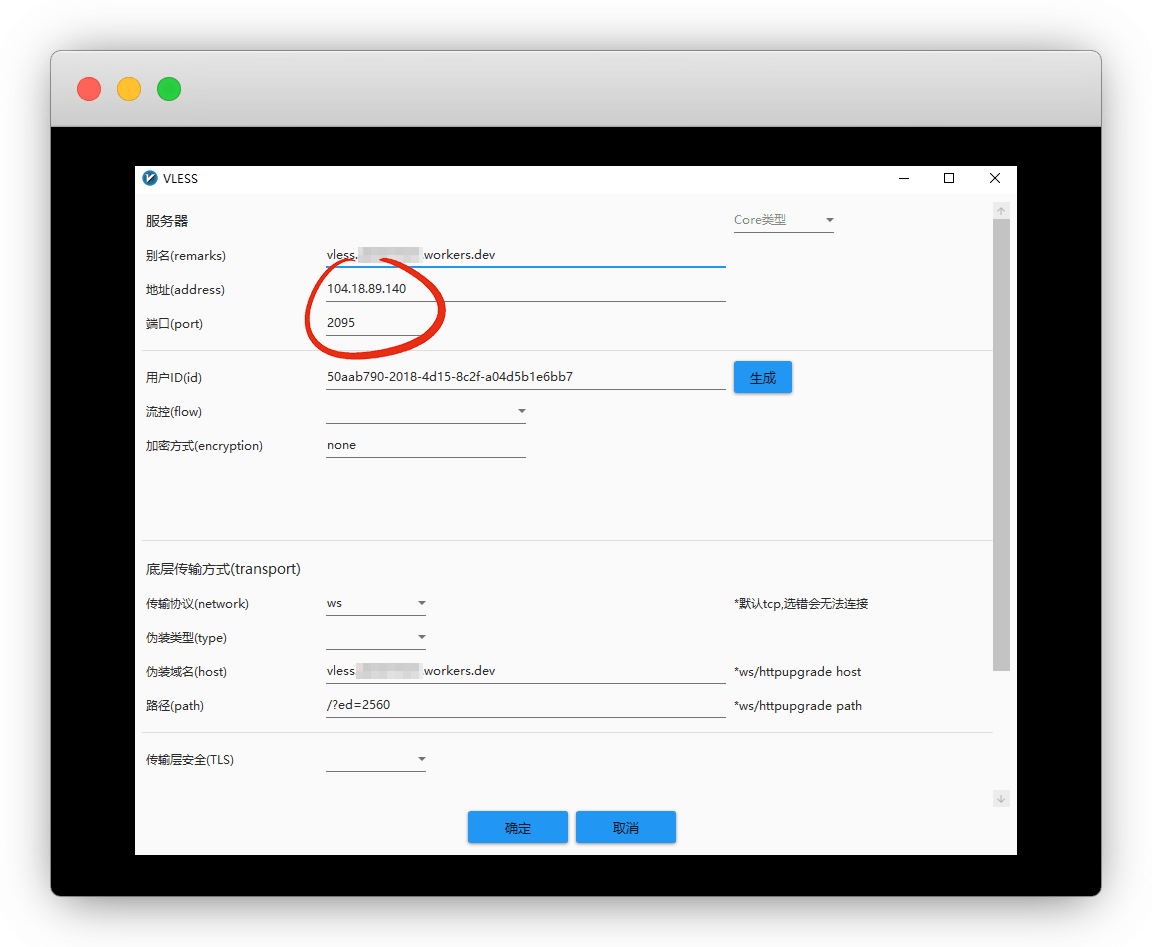Screen dimensions: 1152x947
Task: Close the VLESS dialog with X
Action: click(994, 178)
